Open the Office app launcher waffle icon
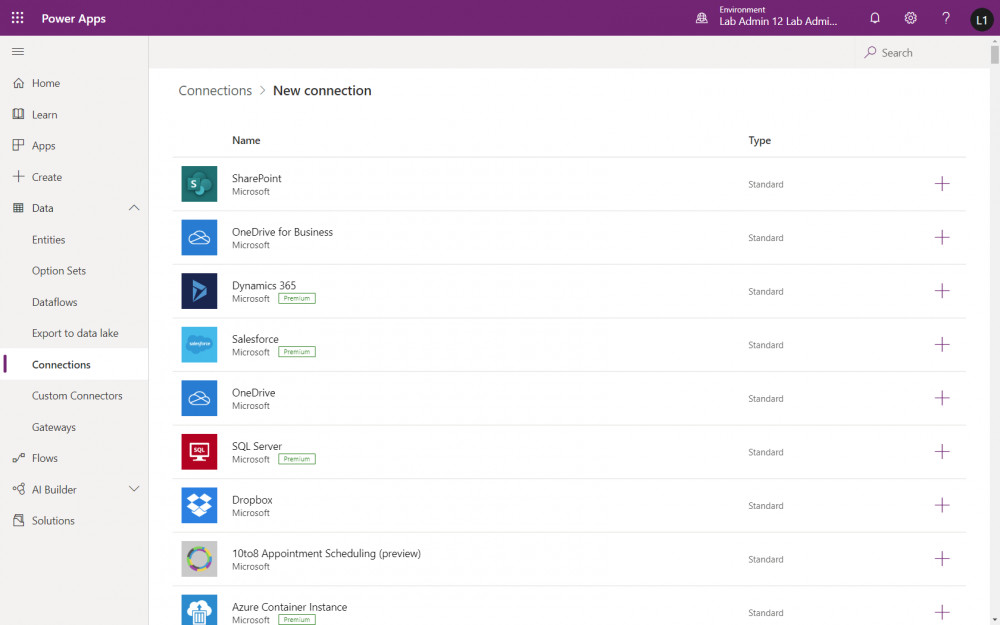Image resolution: width=1000 pixels, height=625 pixels. (16, 17)
